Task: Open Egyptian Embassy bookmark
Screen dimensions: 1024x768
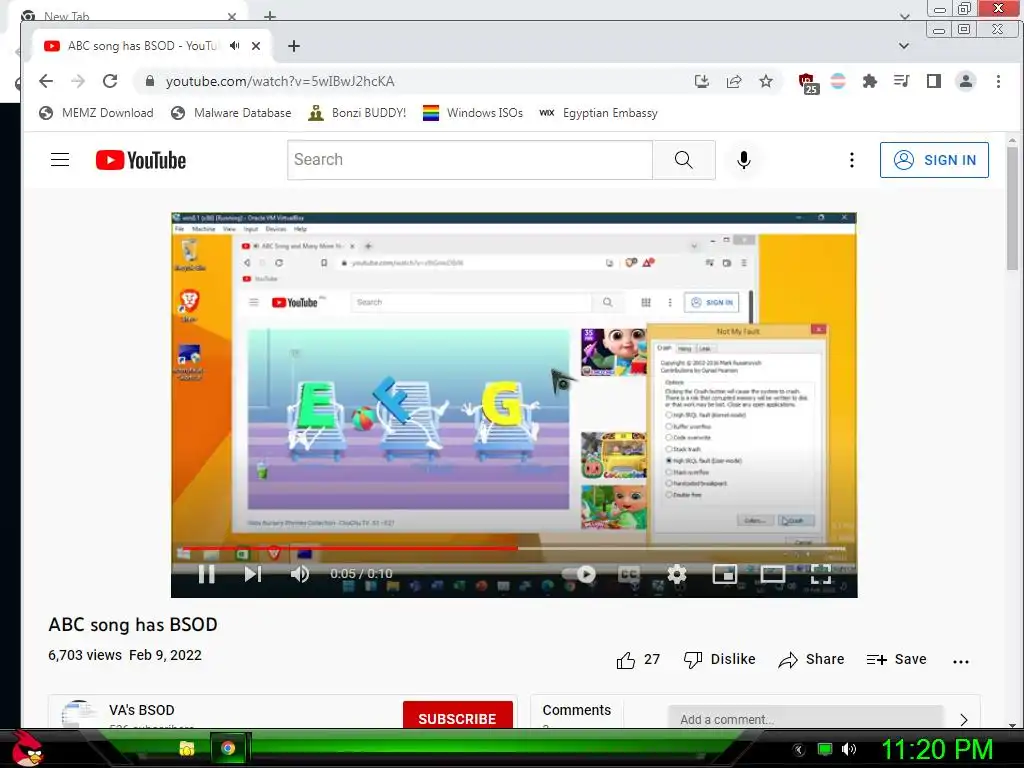Action: tap(598, 113)
